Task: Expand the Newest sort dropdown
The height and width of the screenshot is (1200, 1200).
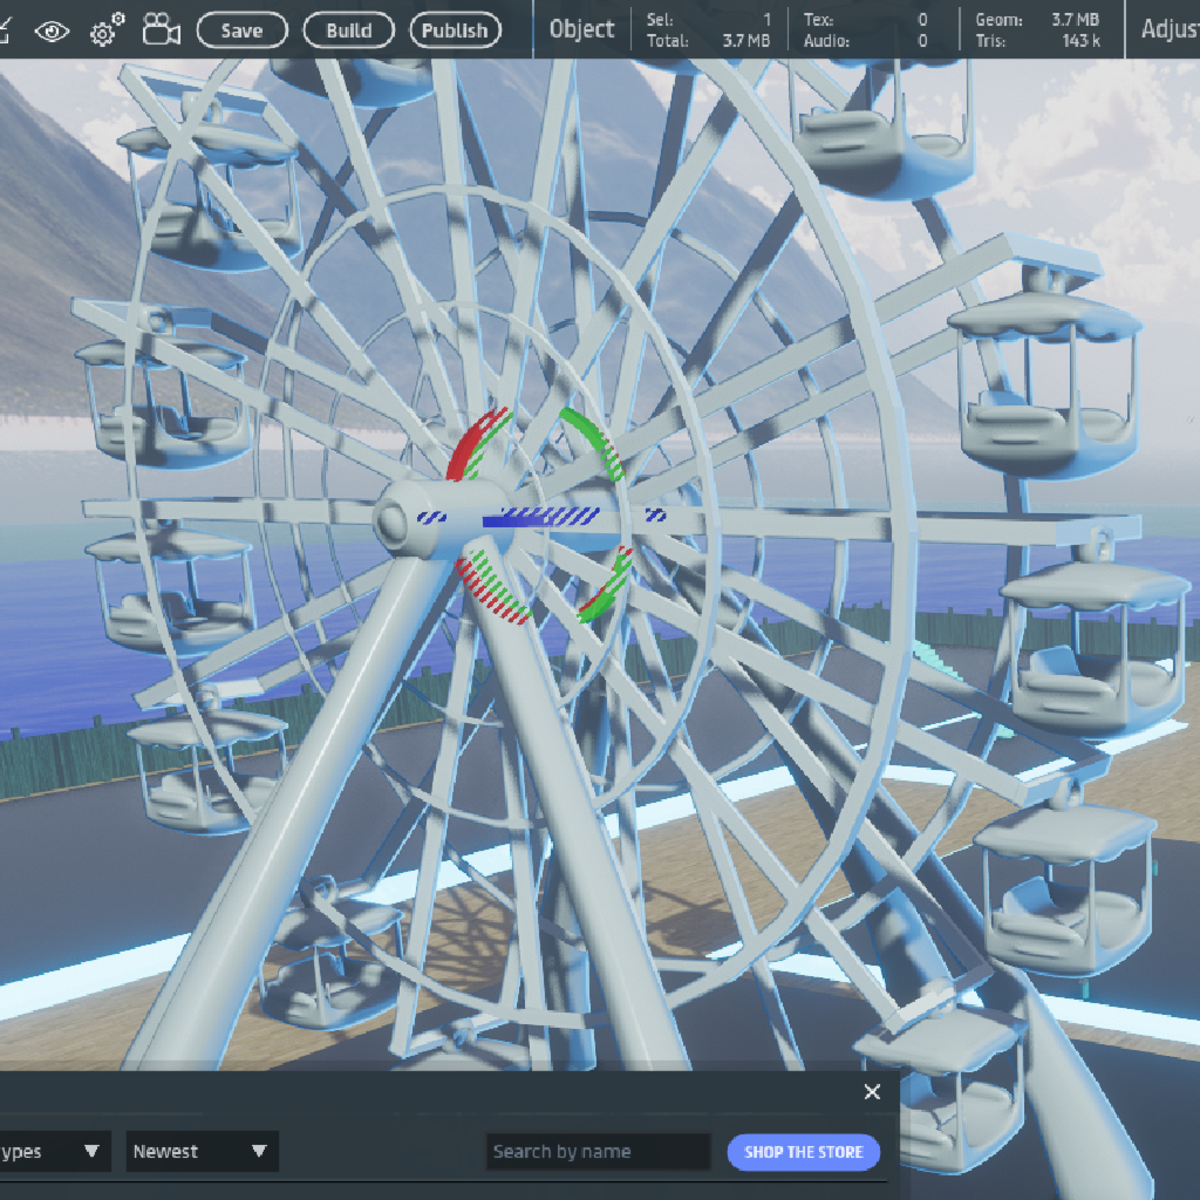Action: click(201, 1151)
